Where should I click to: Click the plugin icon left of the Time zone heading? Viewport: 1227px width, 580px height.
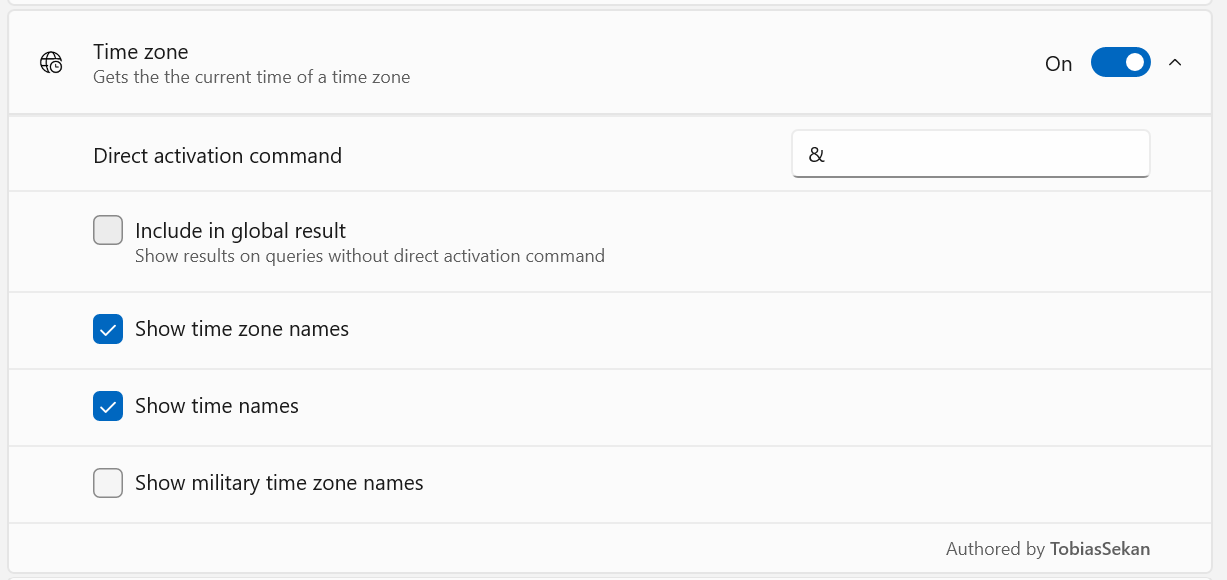click(50, 62)
